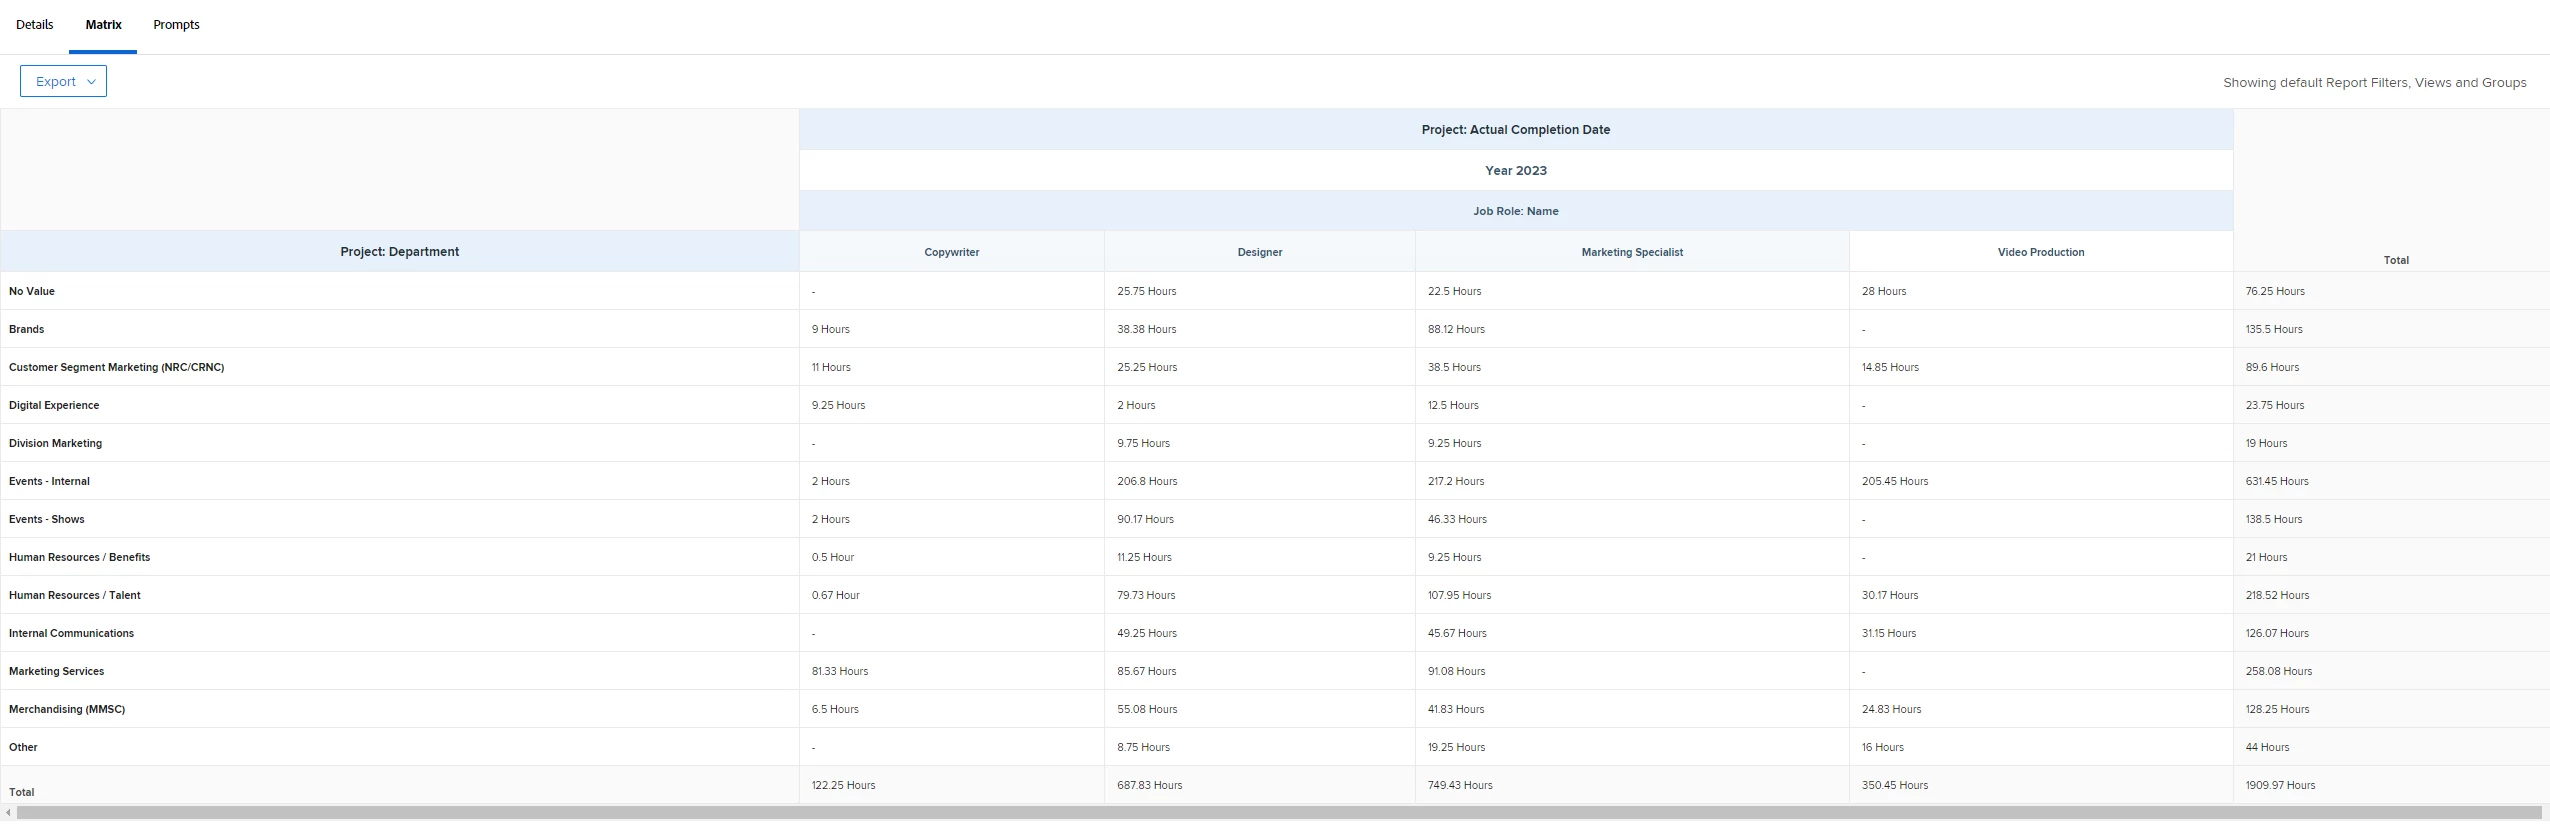Click the Copywriter column header

(952, 252)
